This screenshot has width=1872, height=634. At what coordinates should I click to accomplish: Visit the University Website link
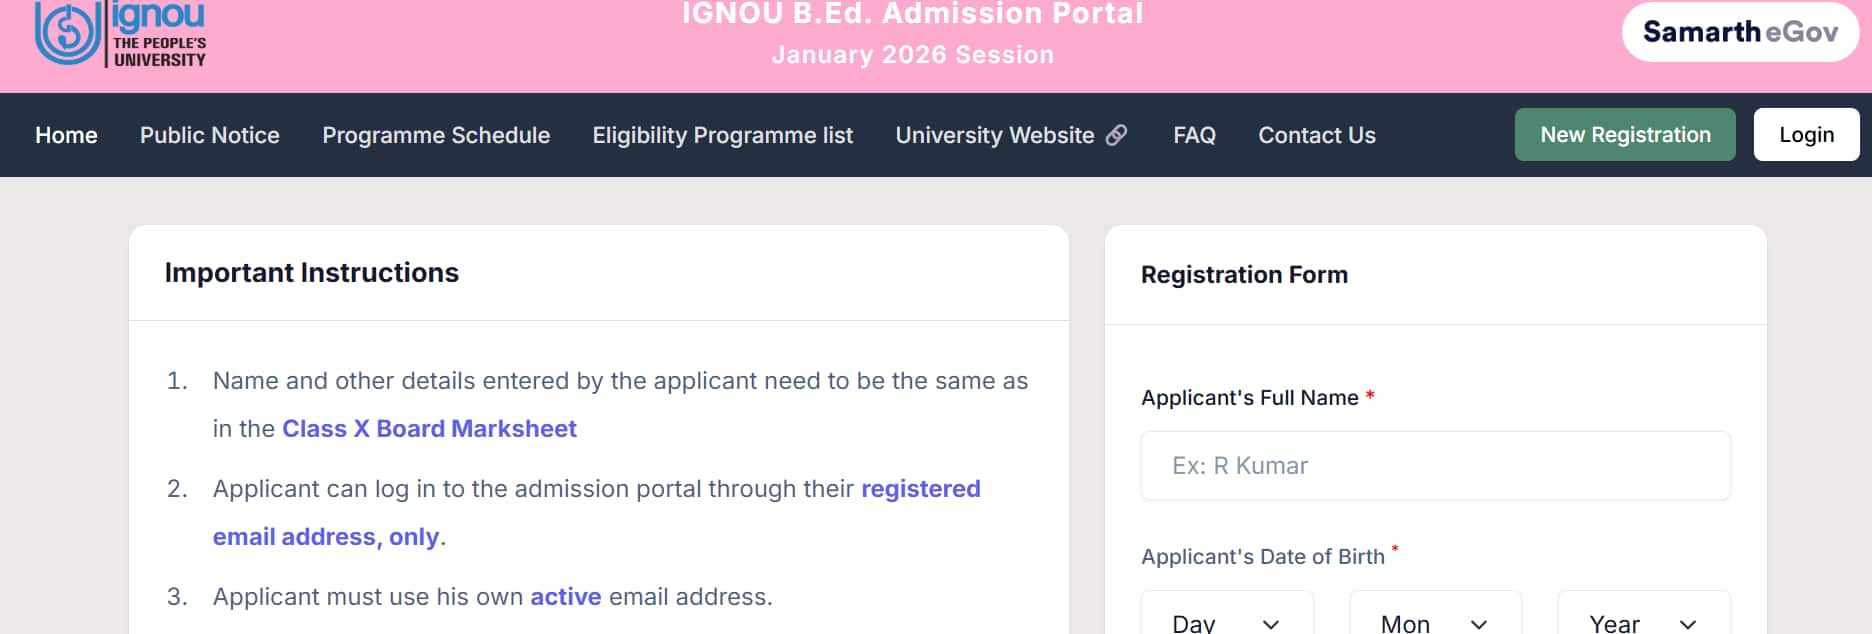(x=995, y=135)
